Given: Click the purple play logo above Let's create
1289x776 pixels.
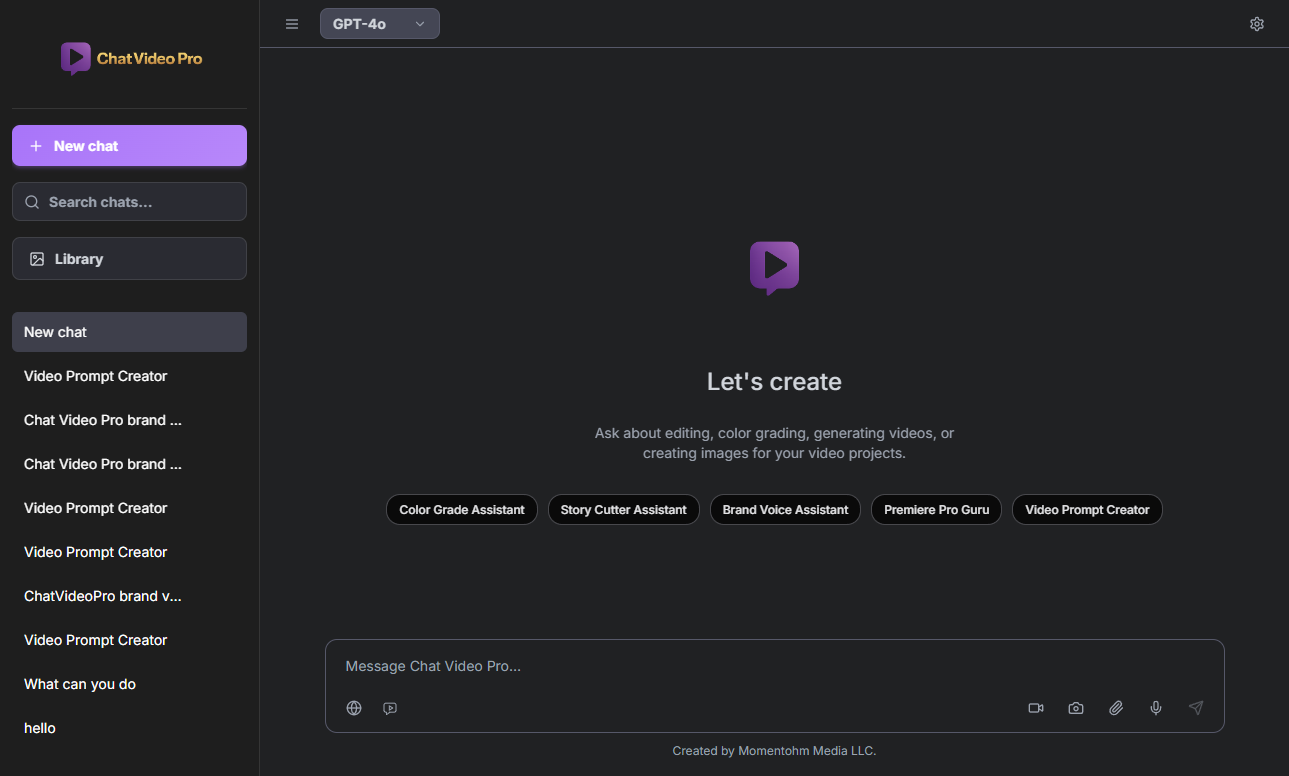Looking at the screenshot, I should point(774,267).
